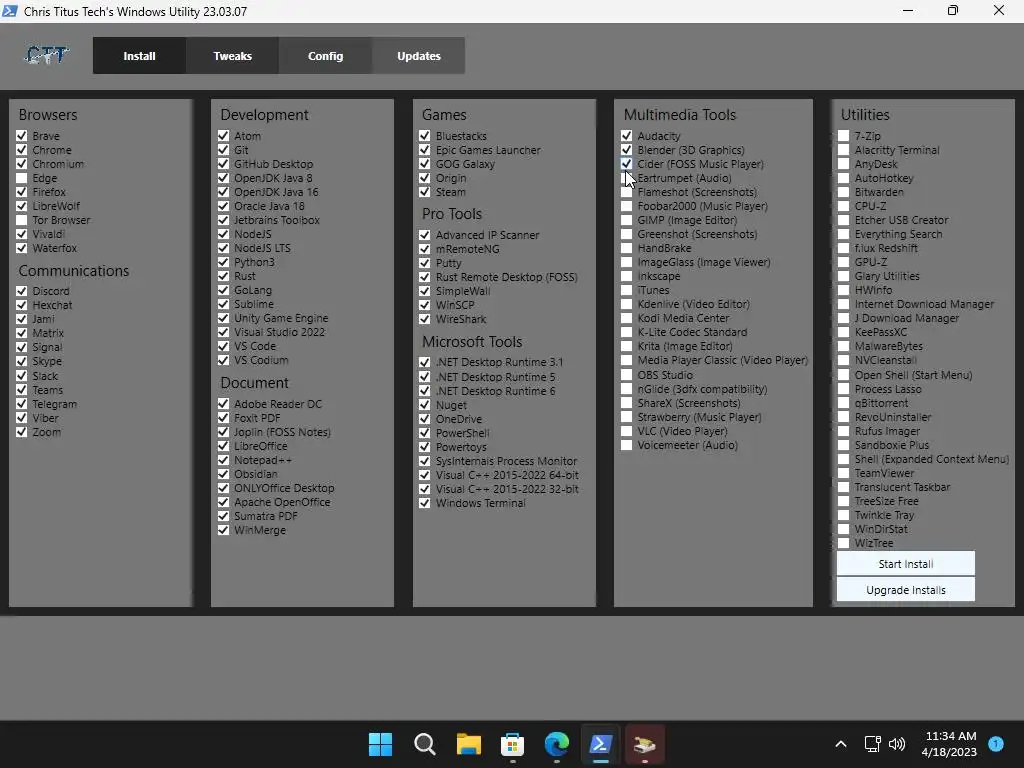Image resolution: width=1024 pixels, height=768 pixels.
Task: Toggle the Notepad++ checkbox
Action: tap(223, 460)
